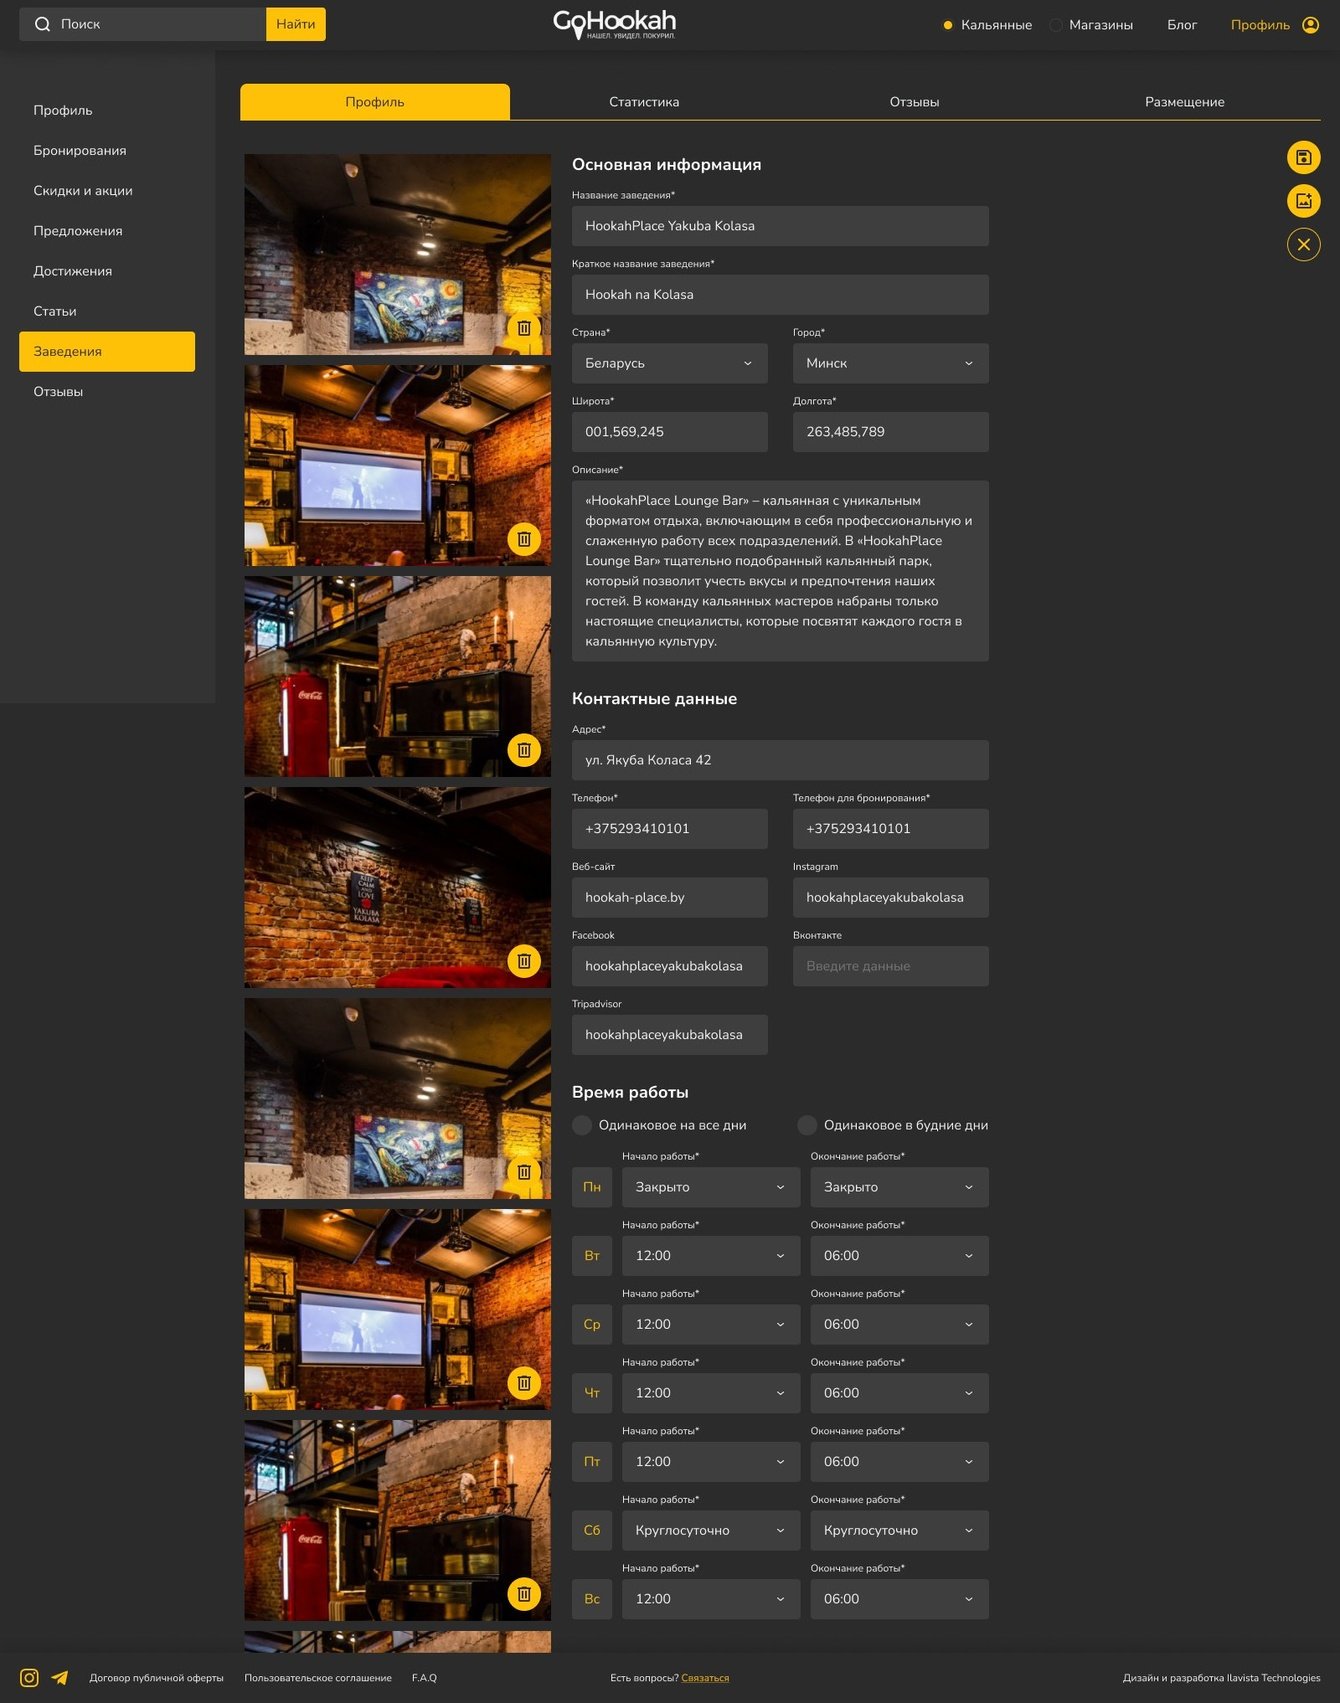Click the add image icon button
1340x1703 pixels.
(1303, 201)
